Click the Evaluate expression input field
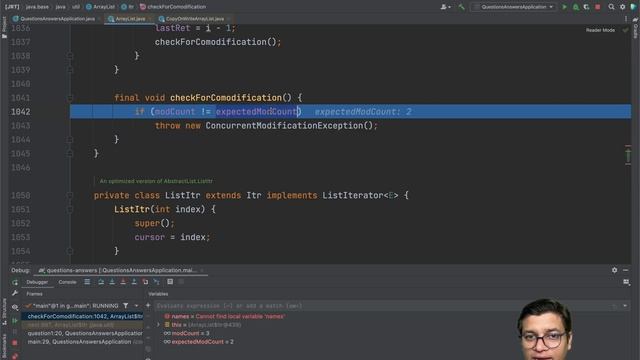The height and width of the screenshot is (360, 640). [x=384, y=306]
